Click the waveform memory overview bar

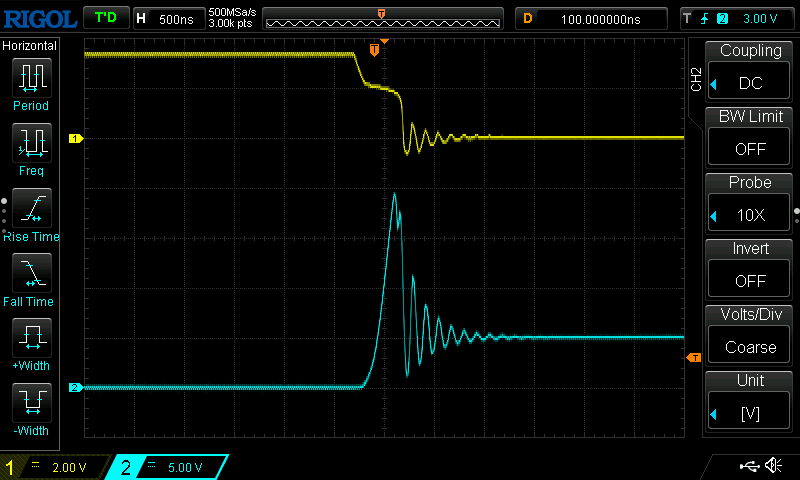click(x=383, y=19)
